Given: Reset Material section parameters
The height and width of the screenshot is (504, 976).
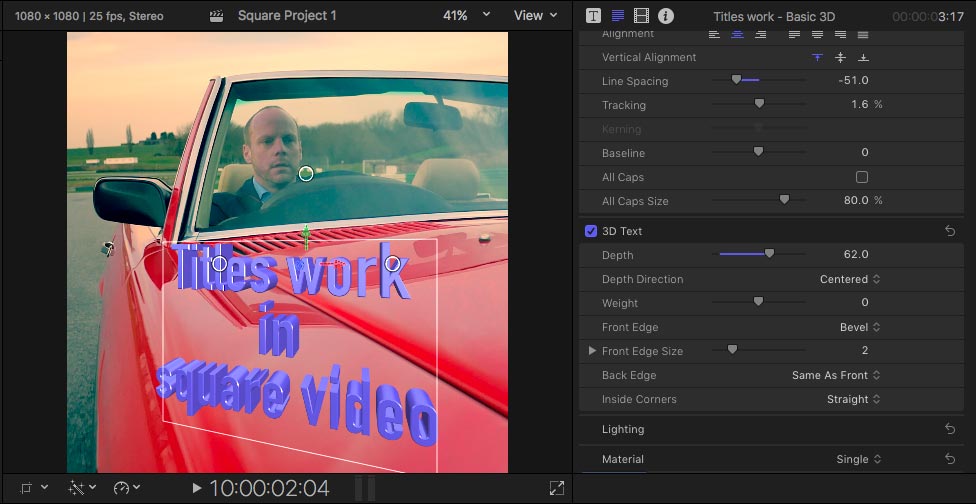Looking at the screenshot, I should click(950, 459).
